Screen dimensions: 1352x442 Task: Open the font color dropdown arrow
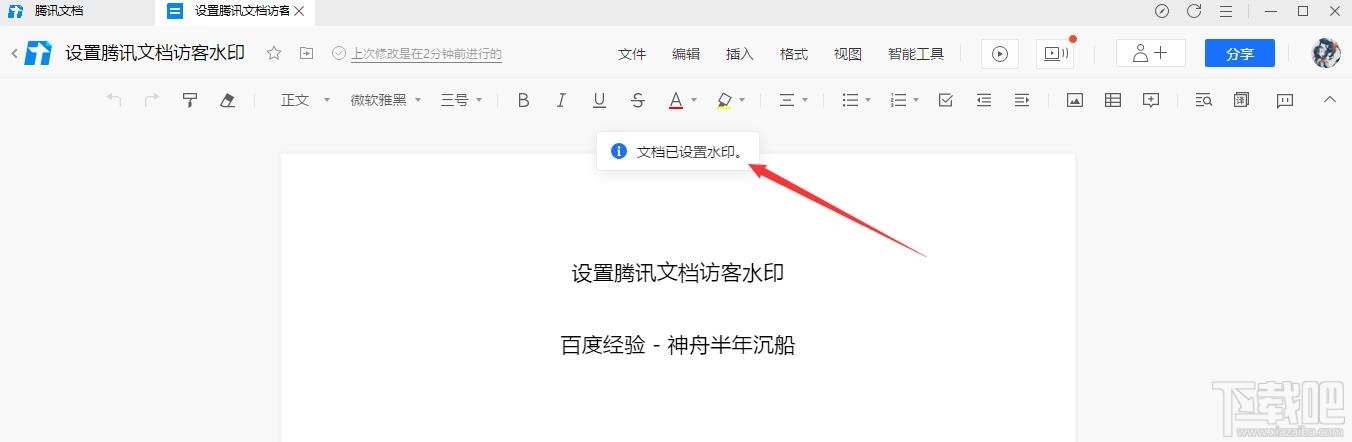(x=694, y=100)
